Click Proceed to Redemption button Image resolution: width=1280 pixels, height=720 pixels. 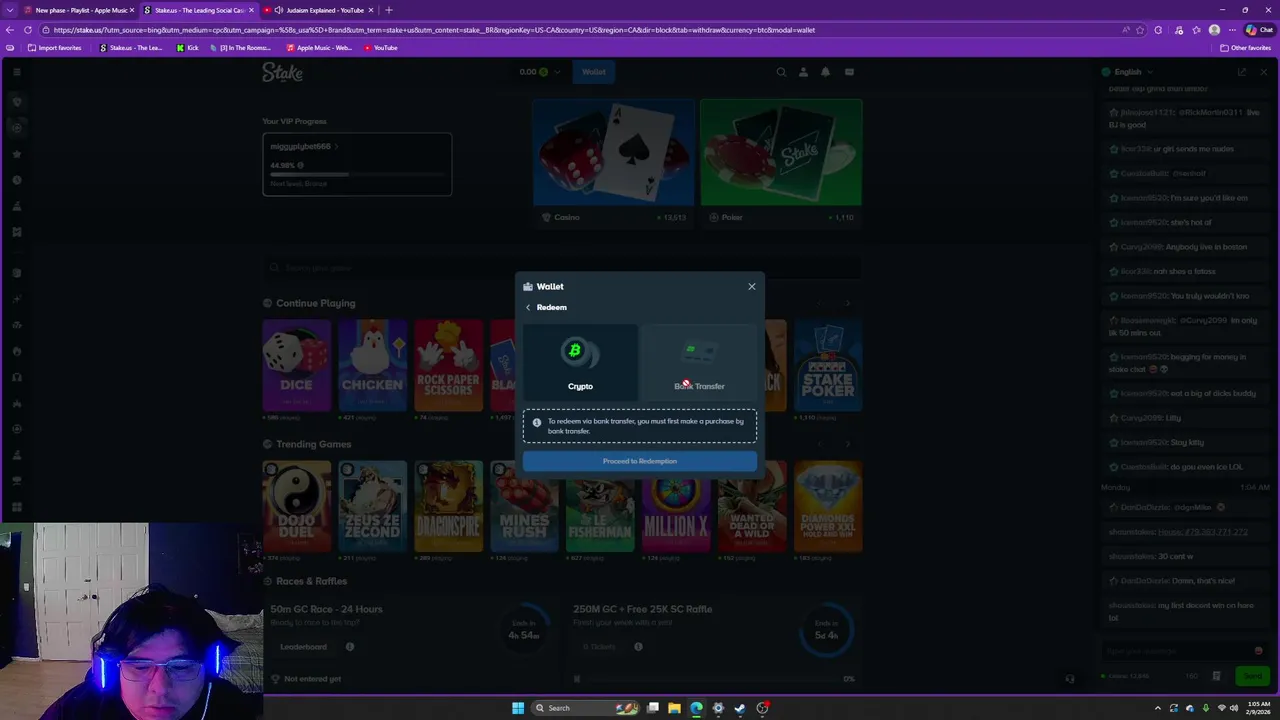[640, 461]
